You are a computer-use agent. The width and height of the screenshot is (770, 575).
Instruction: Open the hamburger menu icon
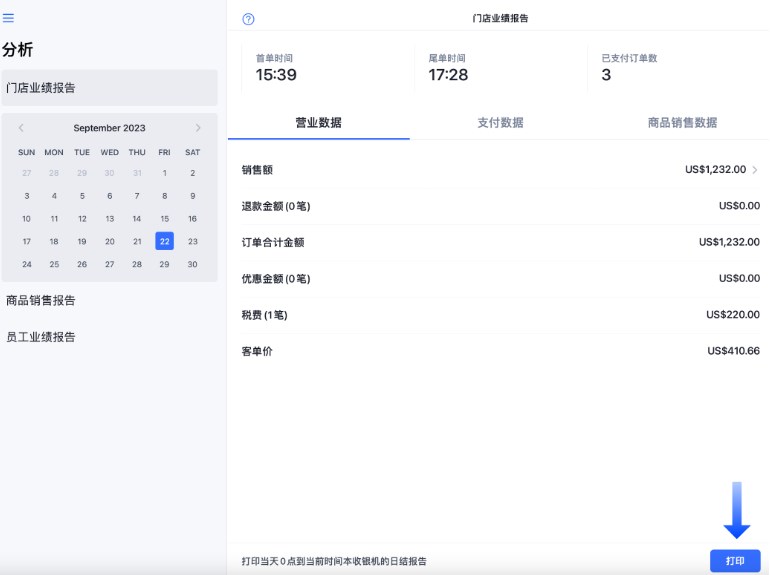[x=9, y=18]
